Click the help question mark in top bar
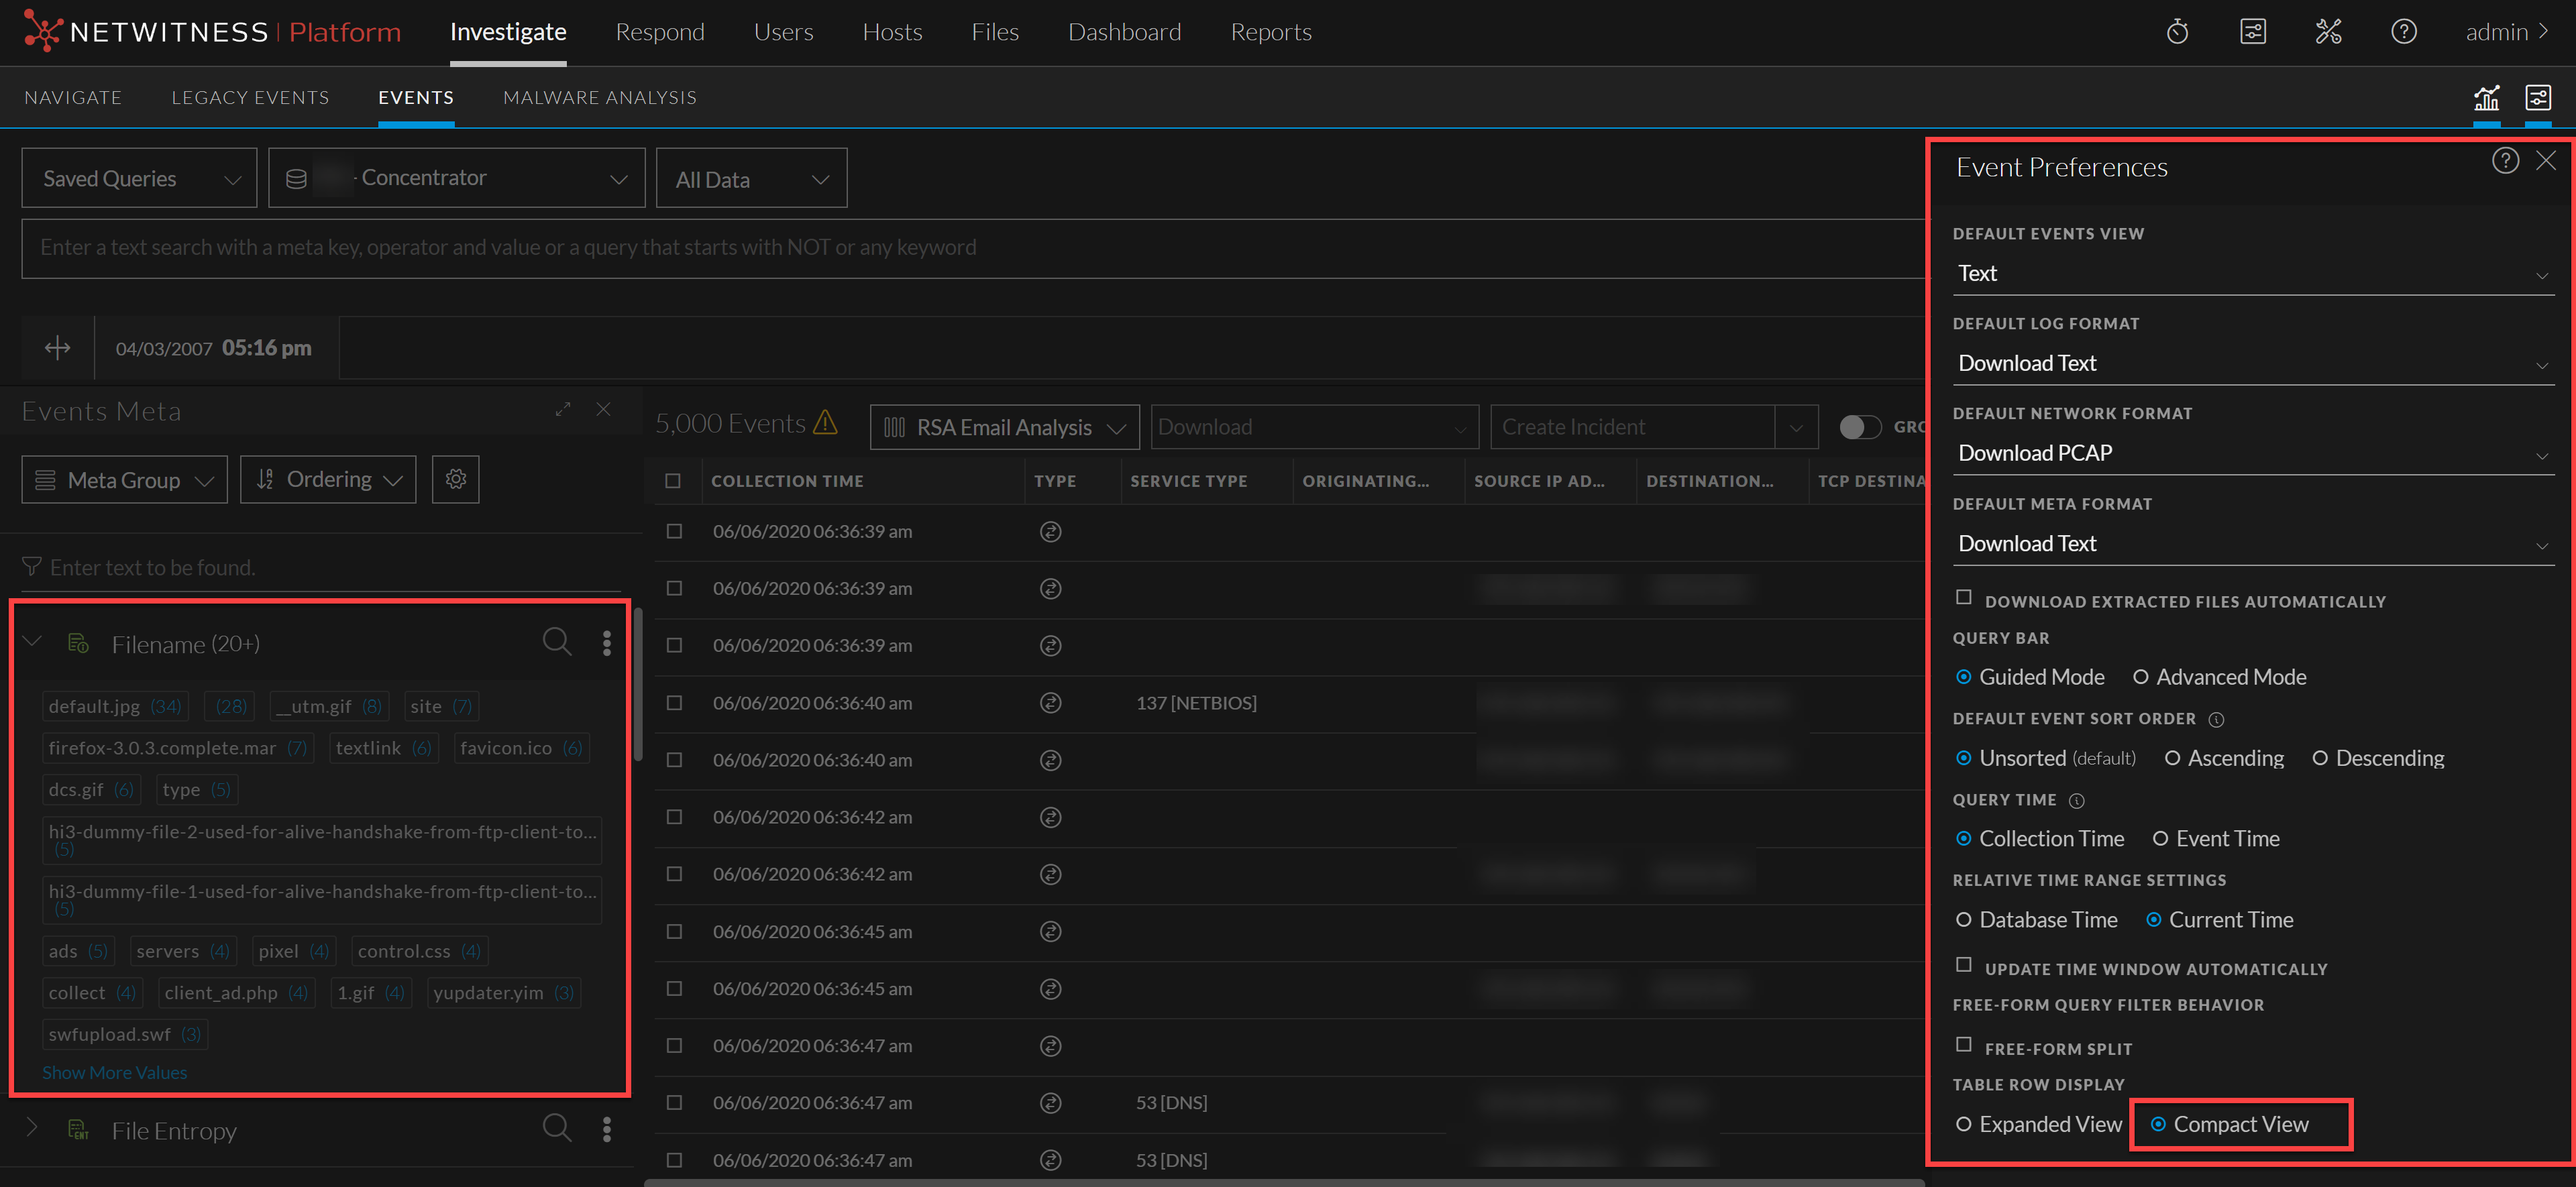The image size is (2576, 1187). coord(2403,32)
